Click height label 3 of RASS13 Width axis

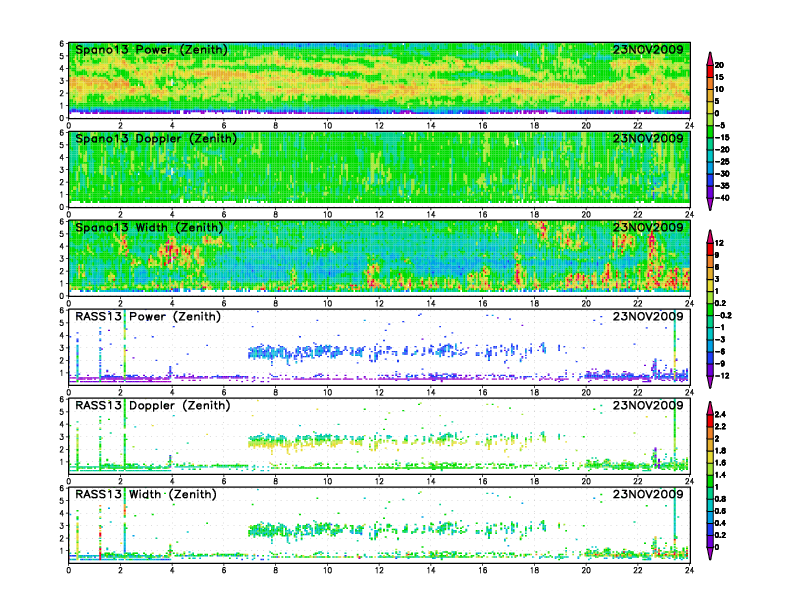[x=62, y=526]
